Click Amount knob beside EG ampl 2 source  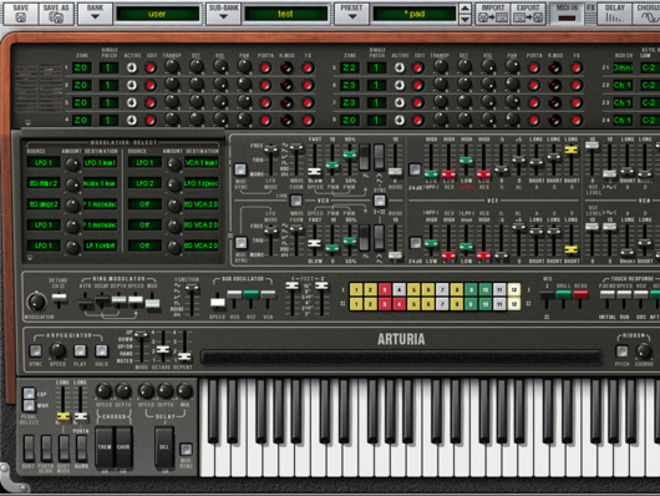pyautogui.click(x=72, y=205)
